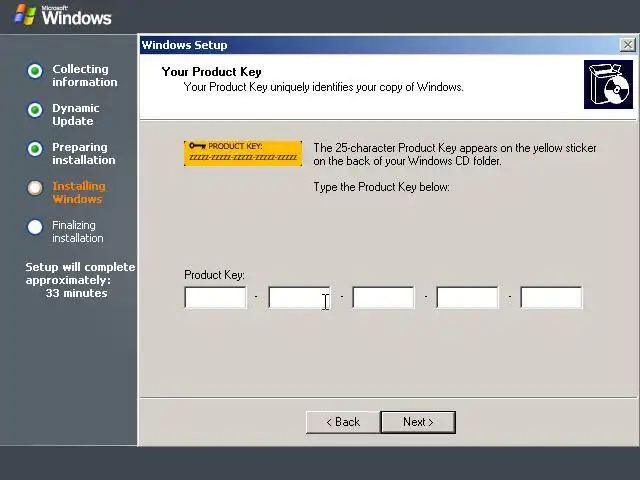Click the 'Collecting information' step text
This screenshot has height=480, width=640.
pyautogui.click(x=84, y=76)
